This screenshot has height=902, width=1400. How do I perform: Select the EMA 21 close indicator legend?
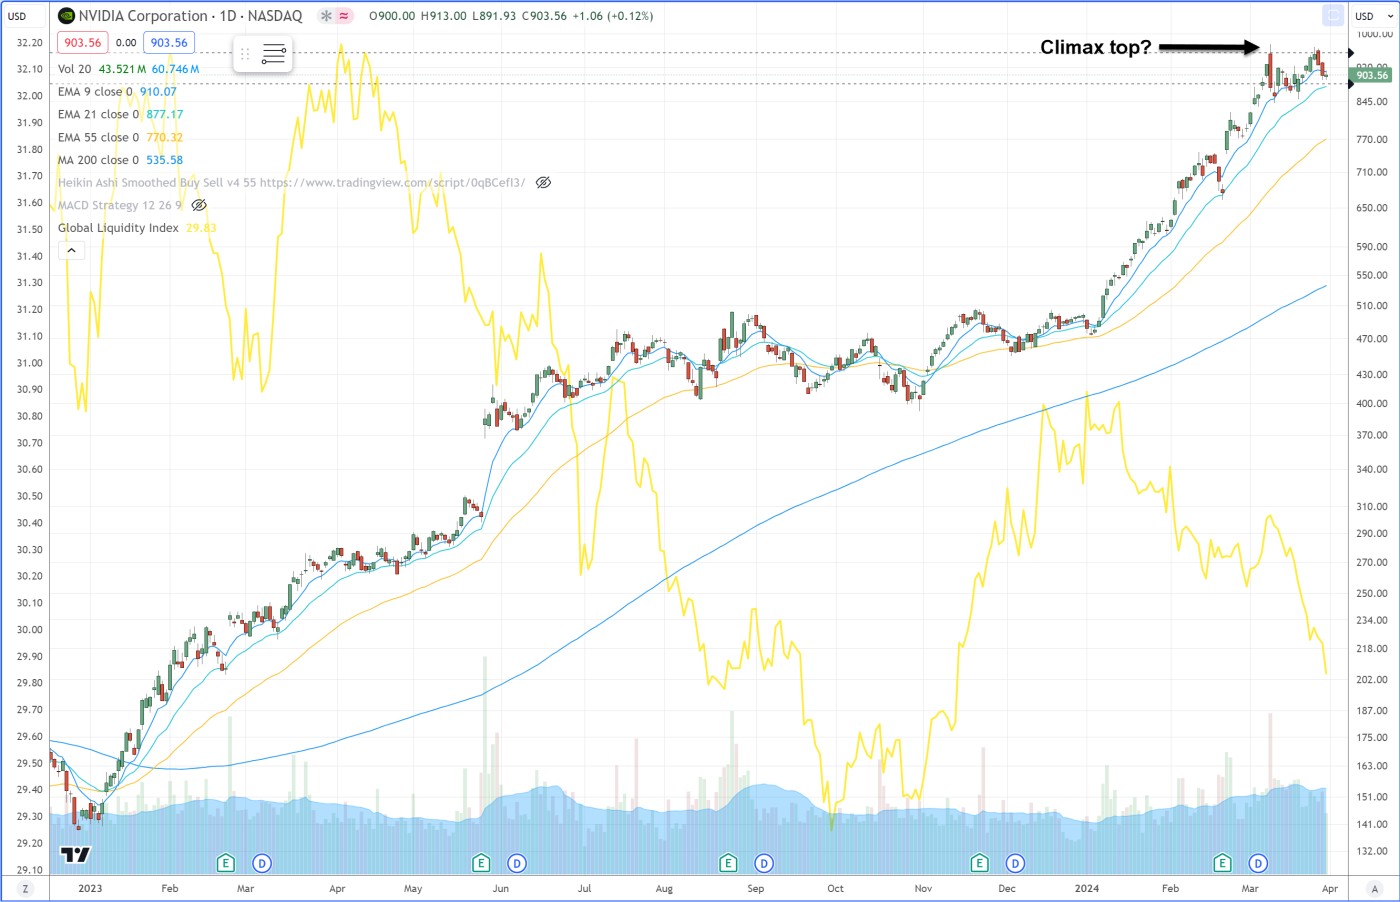click(x=98, y=115)
